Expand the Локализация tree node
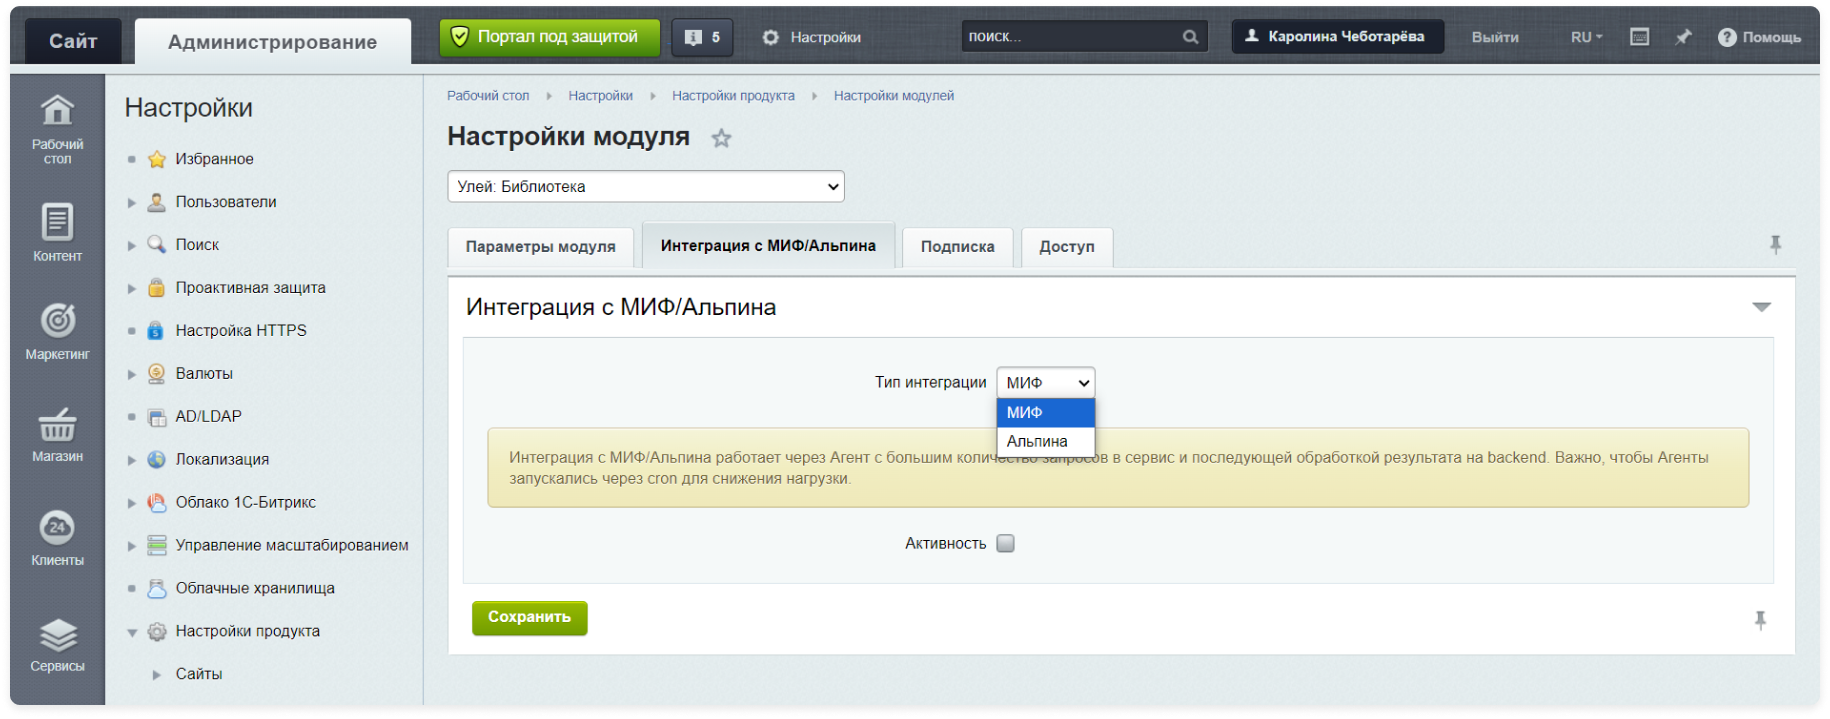Image resolution: width=1830 pixels, height=719 pixels. click(x=131, y=461)
